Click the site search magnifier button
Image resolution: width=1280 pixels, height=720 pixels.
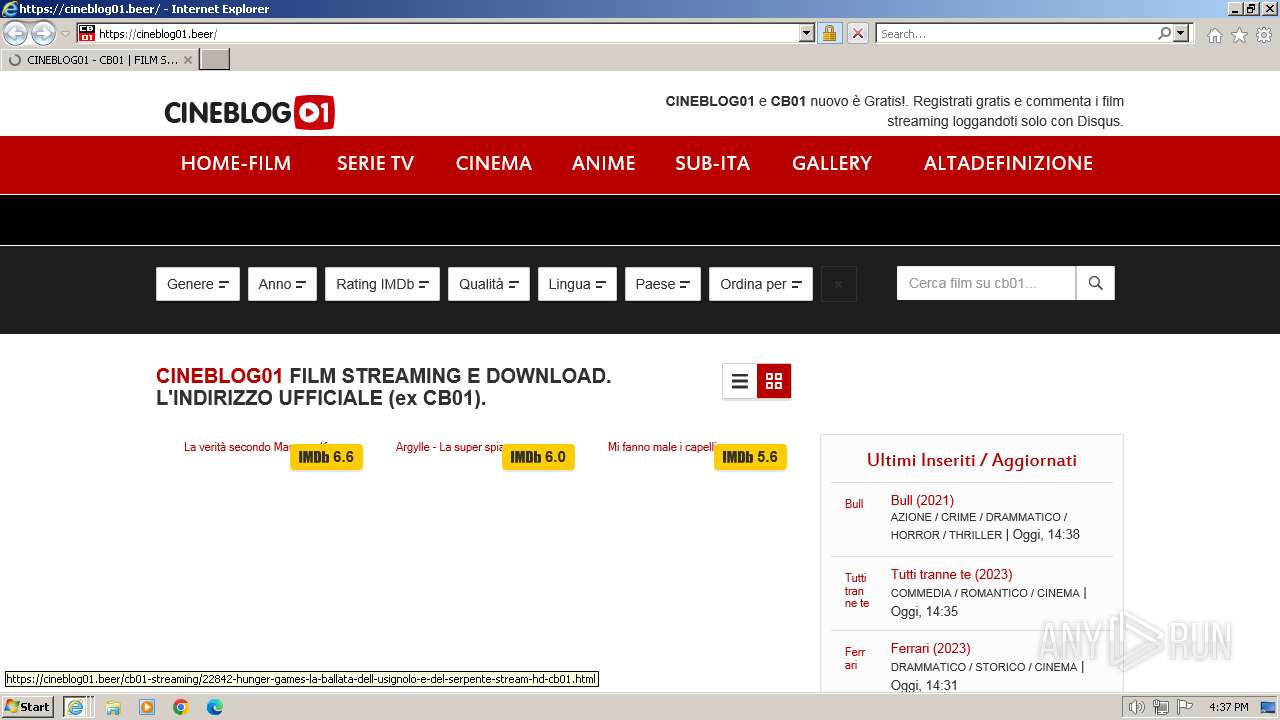tap(1095, 283)
